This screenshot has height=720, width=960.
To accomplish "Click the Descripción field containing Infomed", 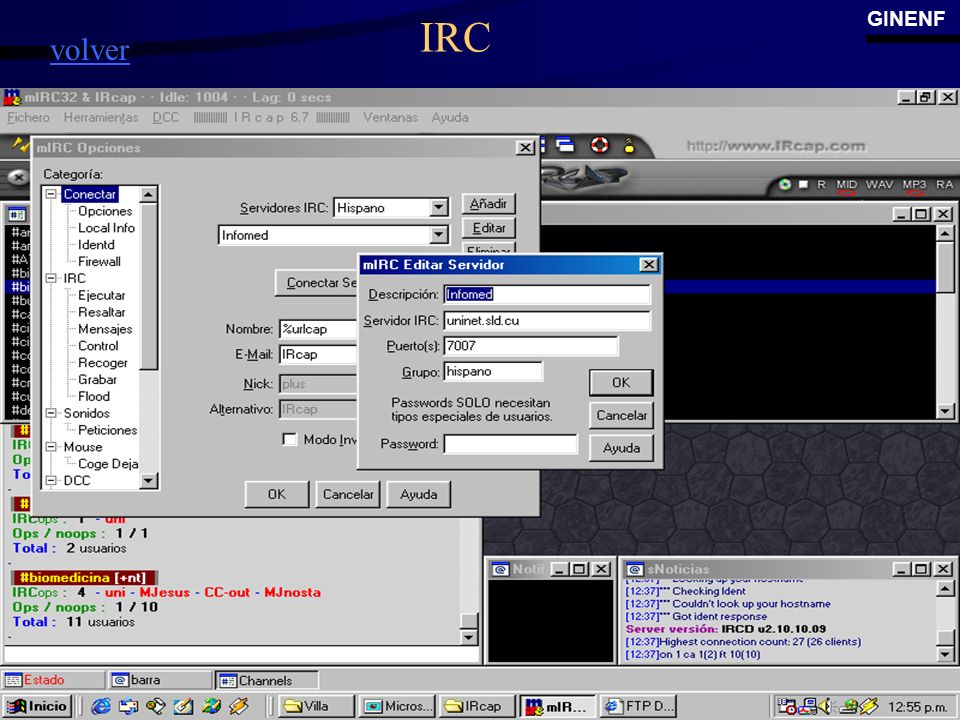I will 547,294.
